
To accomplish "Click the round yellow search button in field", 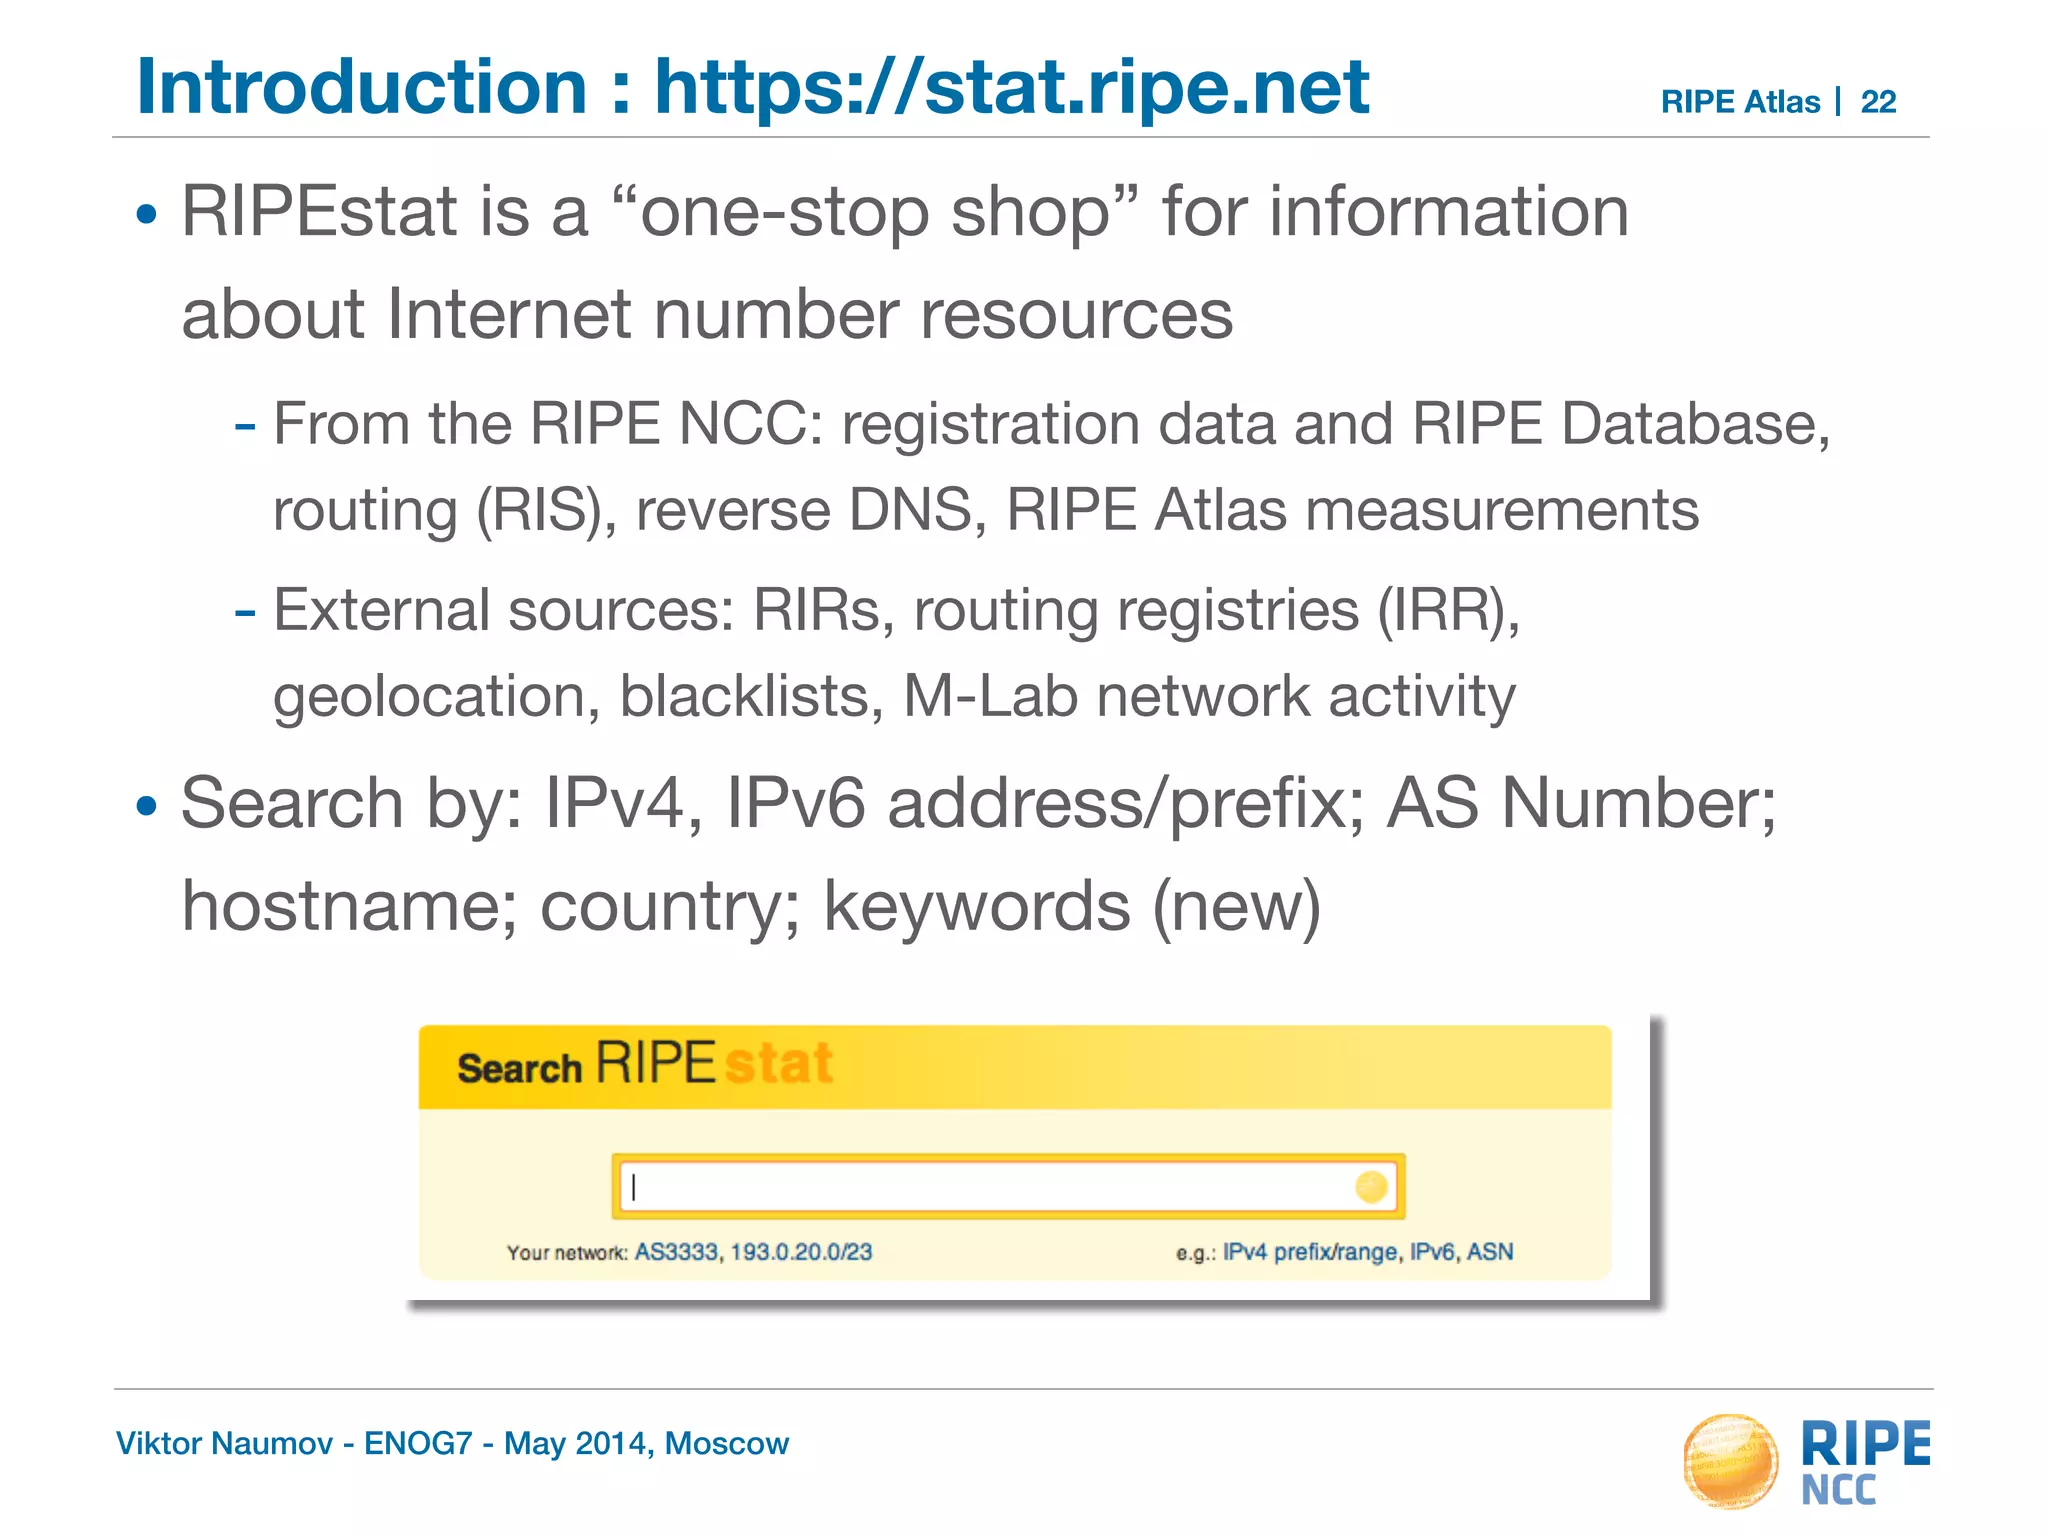I will [1371, 1187].
